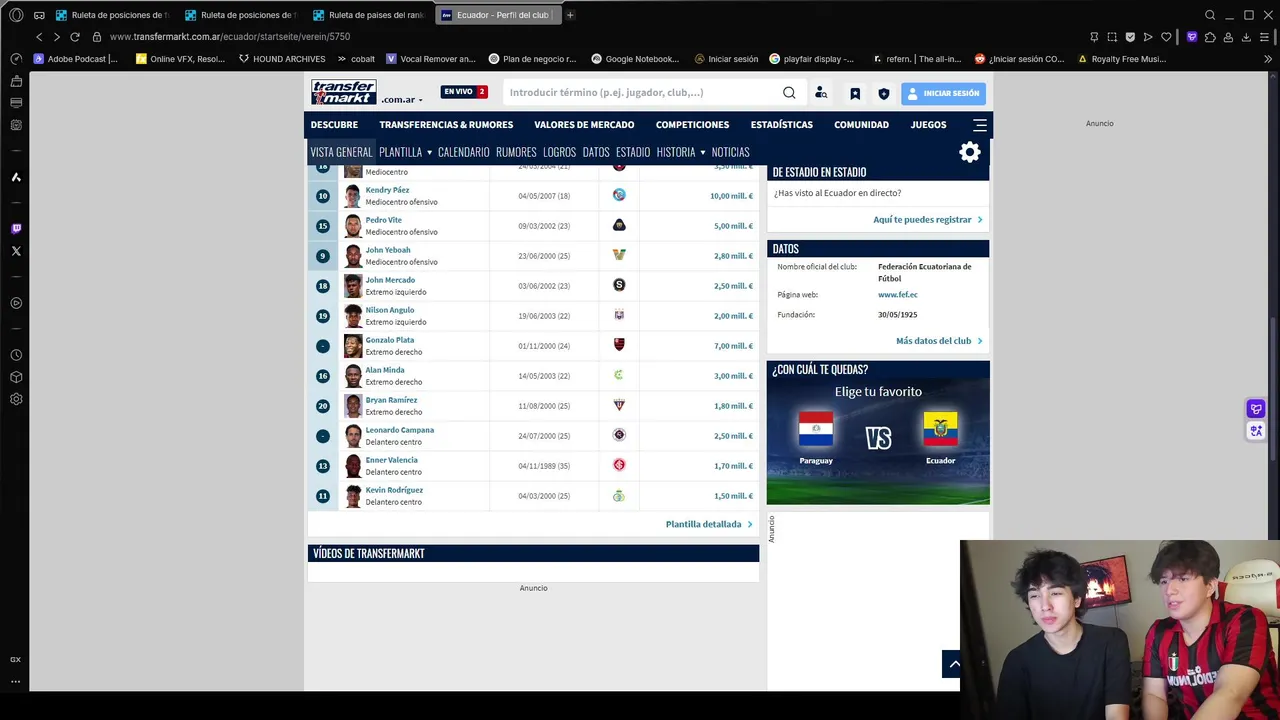The width and height of the screenshot is (1280, 720).
Task: Click the club crest in Gonzalo Plata's row
Action: point(619,345)
